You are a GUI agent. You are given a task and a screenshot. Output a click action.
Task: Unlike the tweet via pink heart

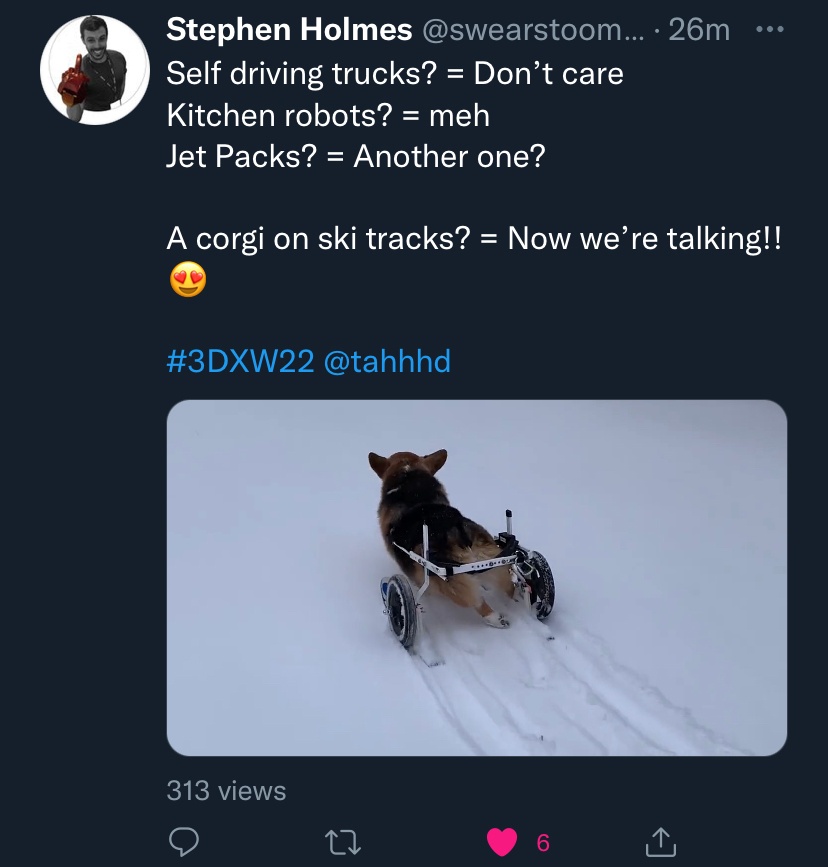(502, 842)
